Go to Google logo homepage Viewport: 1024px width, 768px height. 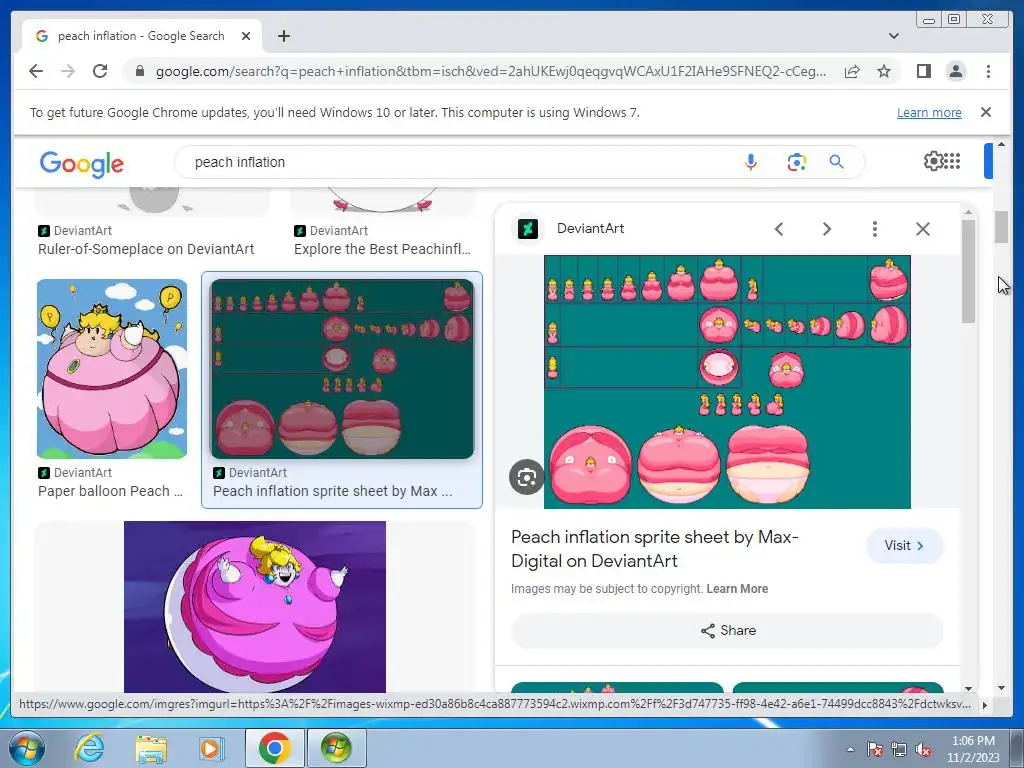click(82, 163)
